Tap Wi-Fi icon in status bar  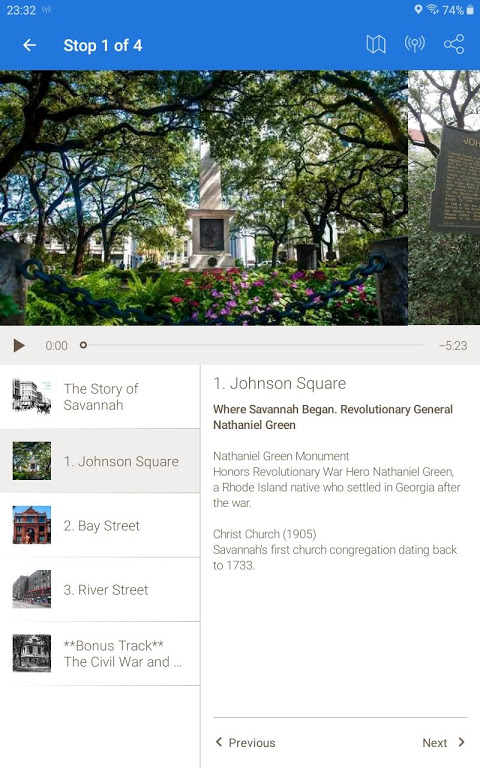(432, 9)
